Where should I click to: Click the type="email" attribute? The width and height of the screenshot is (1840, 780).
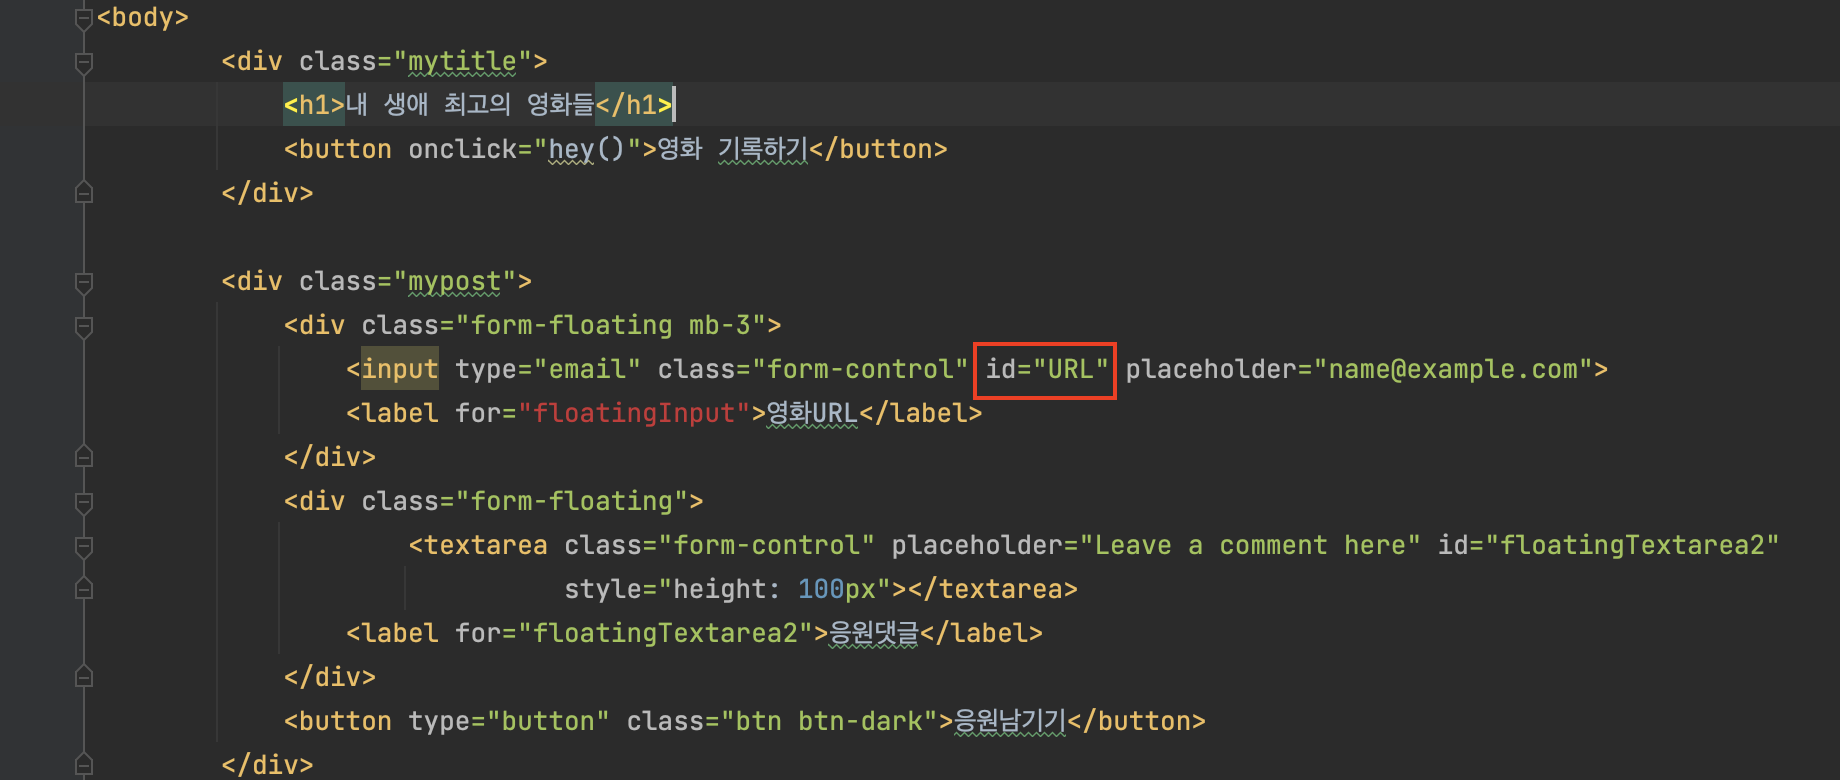click(x=548, y=370)
